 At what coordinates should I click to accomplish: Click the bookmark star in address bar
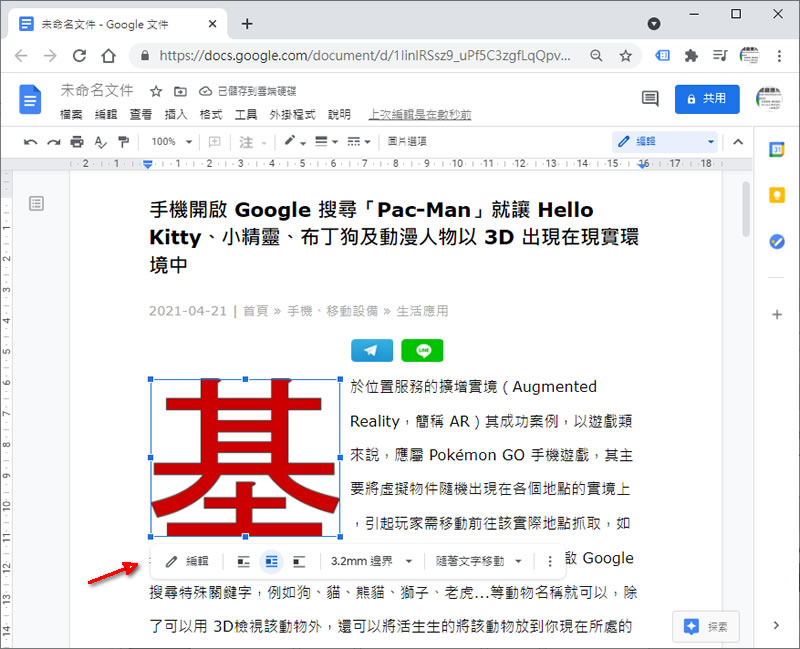coord(626,55)
